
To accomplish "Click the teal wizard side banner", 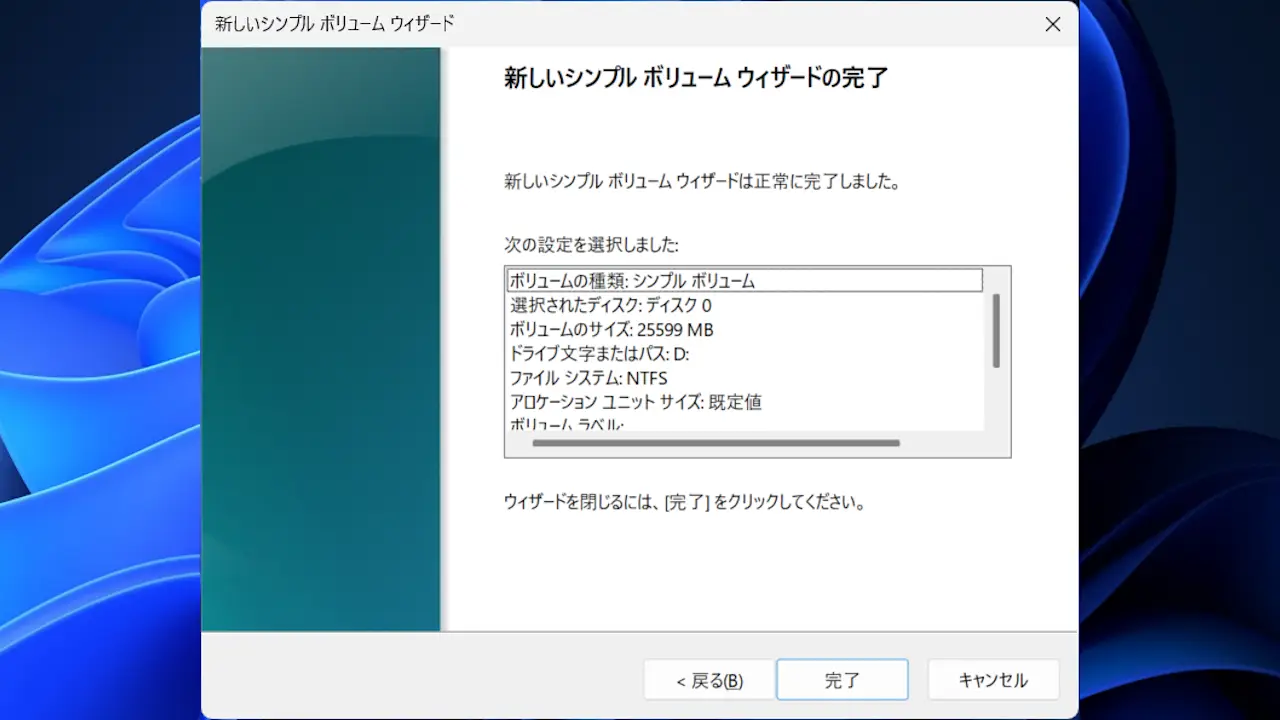I will coord(321,339).
